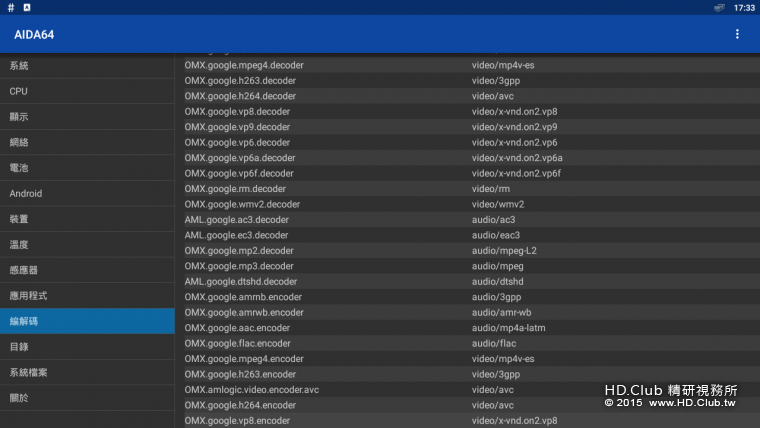760x428 pixels.
Task: Click the video/rm value
Action: tap(491, 189)
